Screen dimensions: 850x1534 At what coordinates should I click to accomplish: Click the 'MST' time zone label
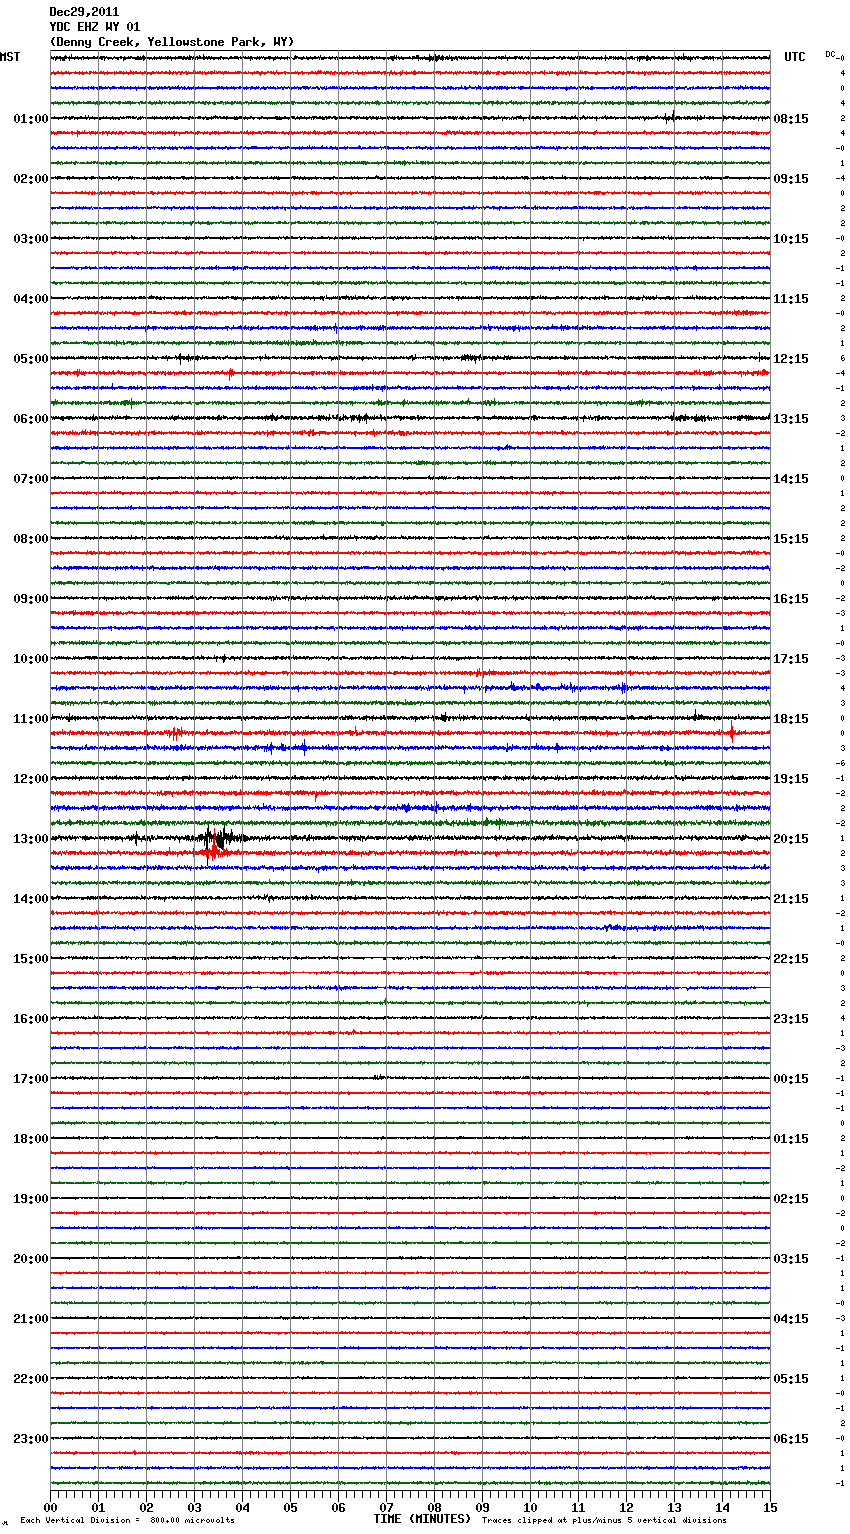coord(10,57)
